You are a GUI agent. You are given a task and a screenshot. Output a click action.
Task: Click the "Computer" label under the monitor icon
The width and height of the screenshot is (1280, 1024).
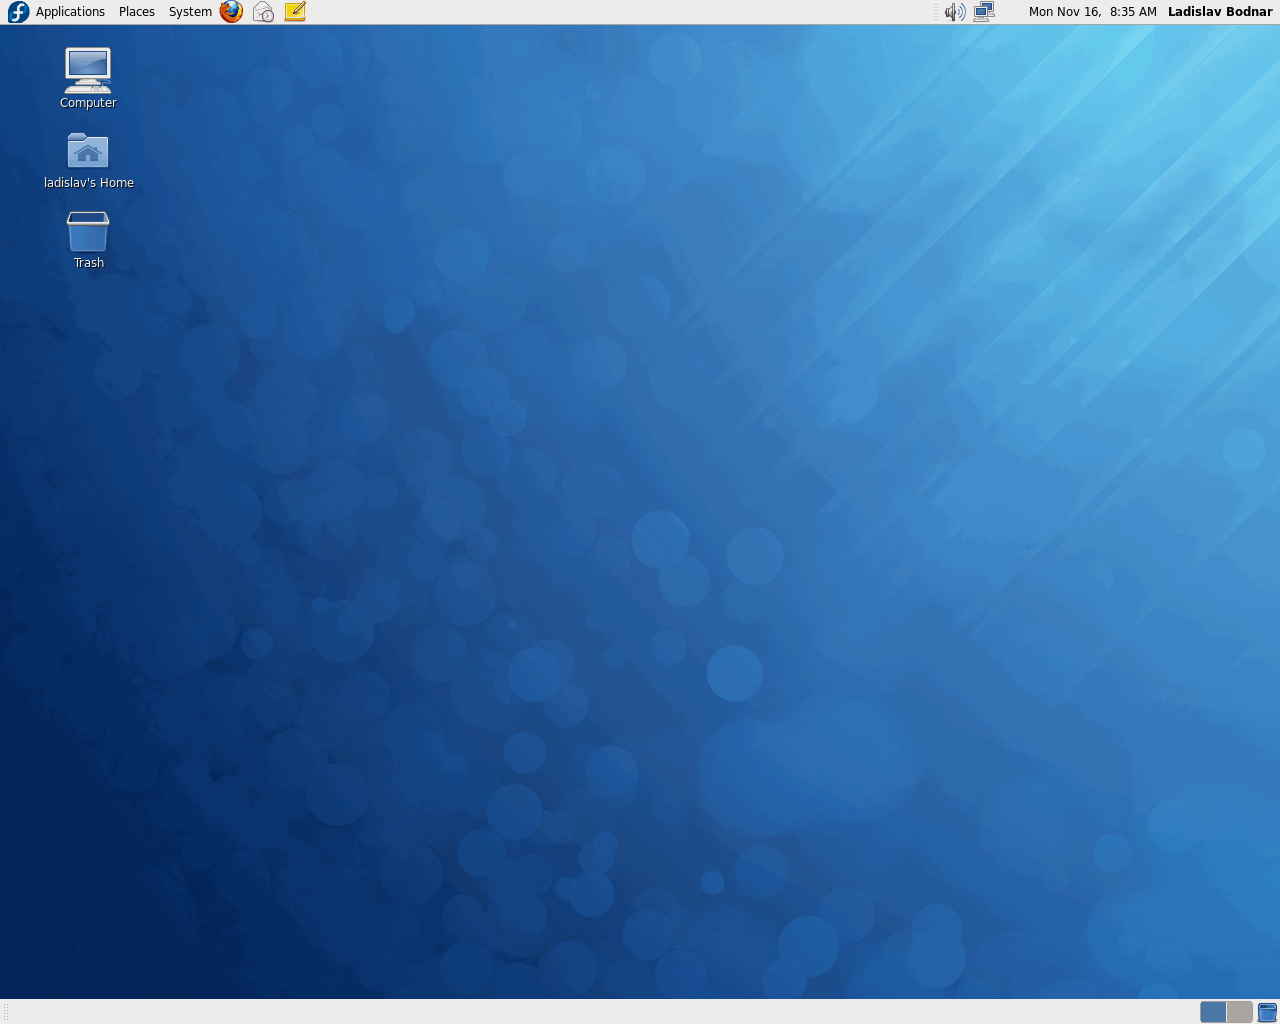pyautogui.click(x=88, y=103)
